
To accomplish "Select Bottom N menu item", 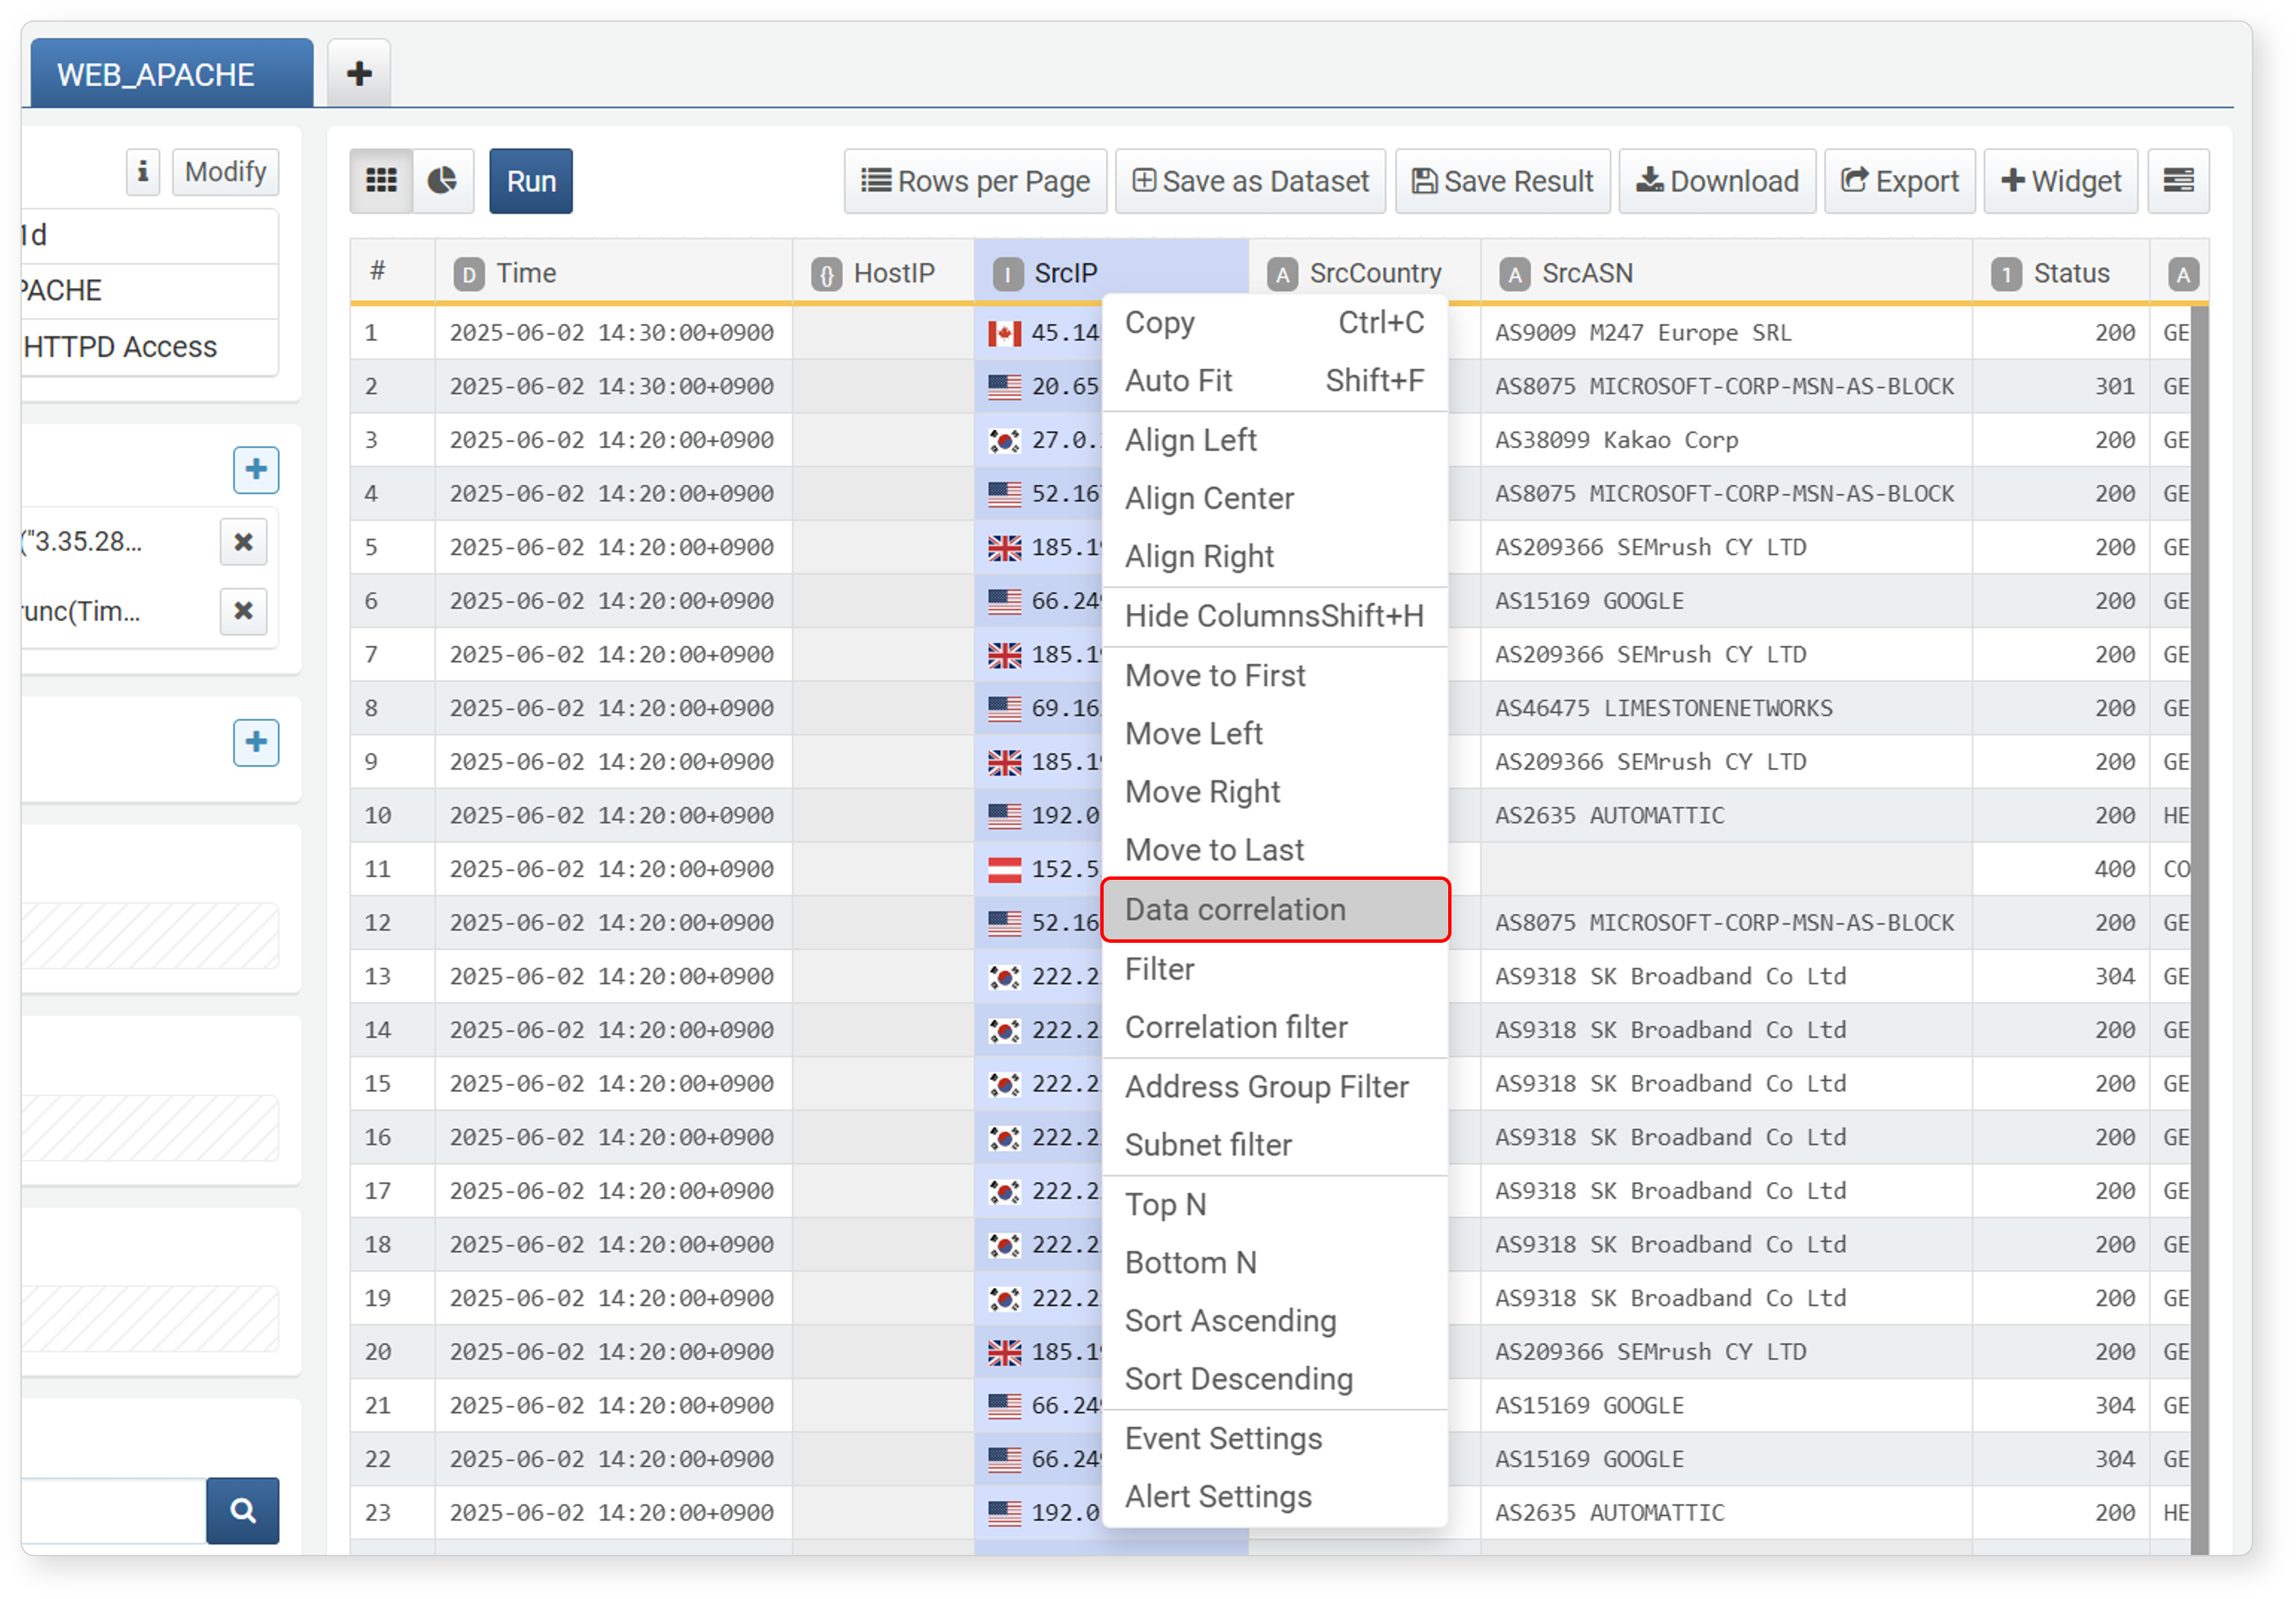I will (x=1274, y=1263).
